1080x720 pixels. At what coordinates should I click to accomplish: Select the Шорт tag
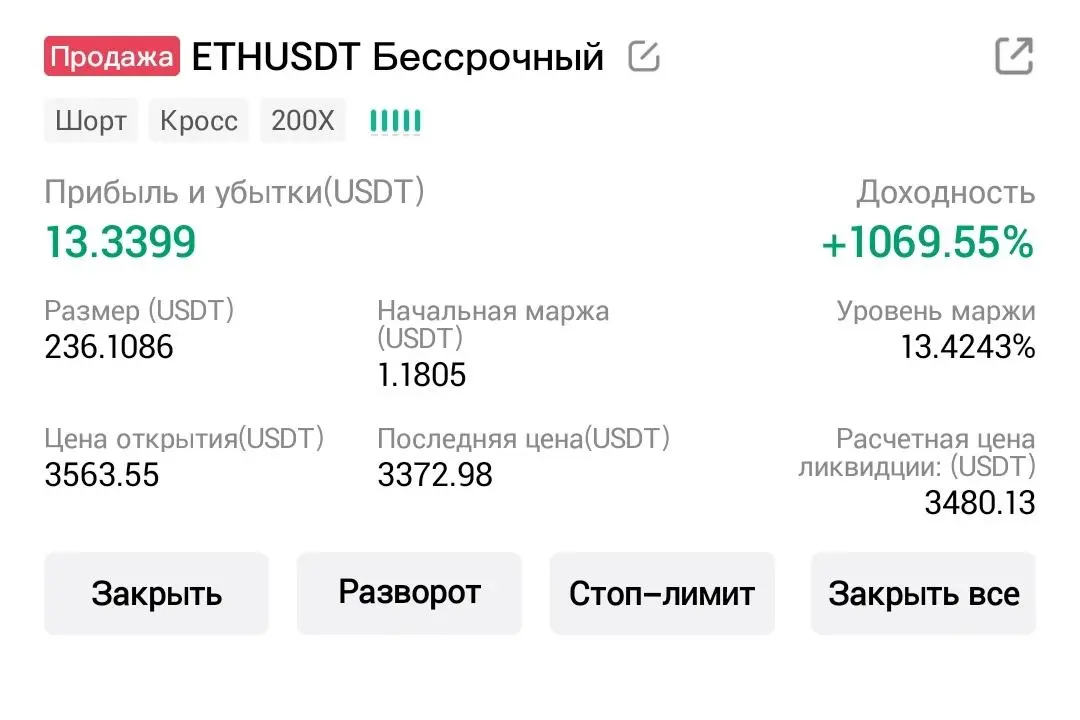pyautogui.click(x=91, y=121)
